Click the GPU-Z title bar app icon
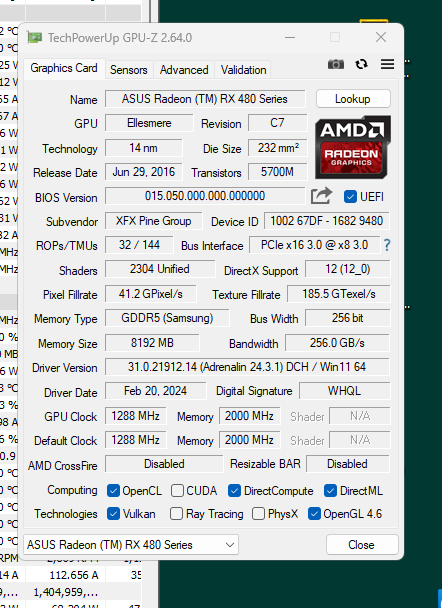The width and height of the screenshot is (442, 608). click(34, 38)
